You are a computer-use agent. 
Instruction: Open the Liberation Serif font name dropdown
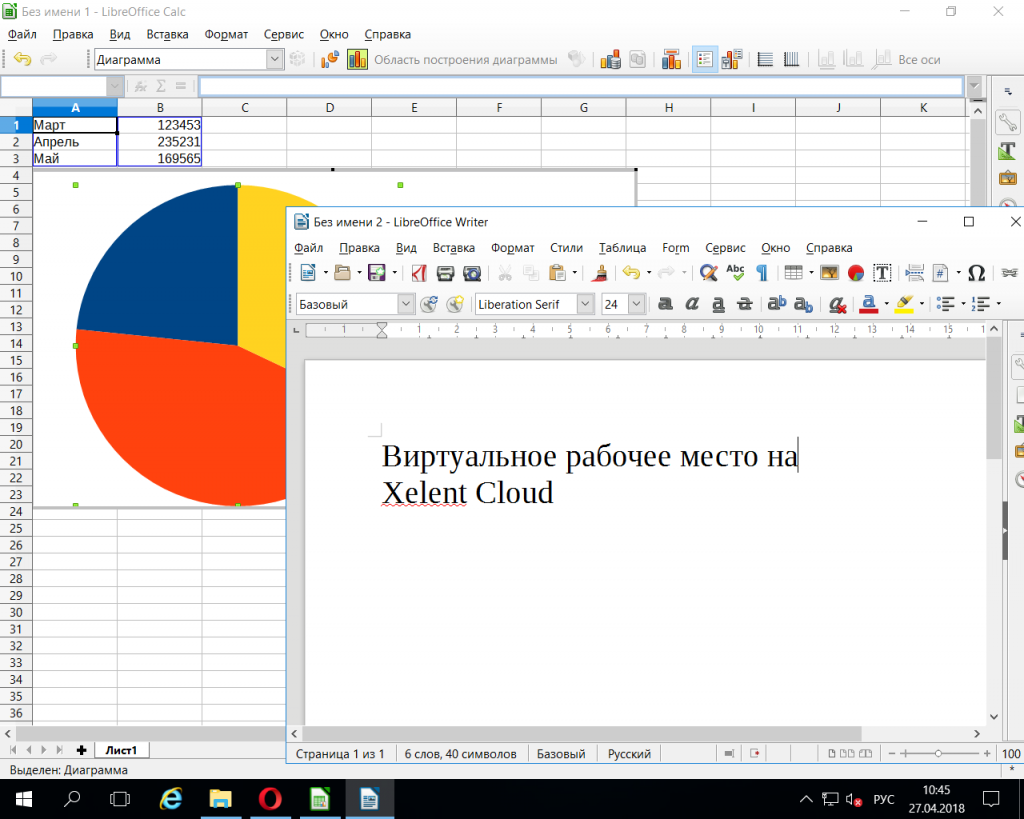point(586,304)
